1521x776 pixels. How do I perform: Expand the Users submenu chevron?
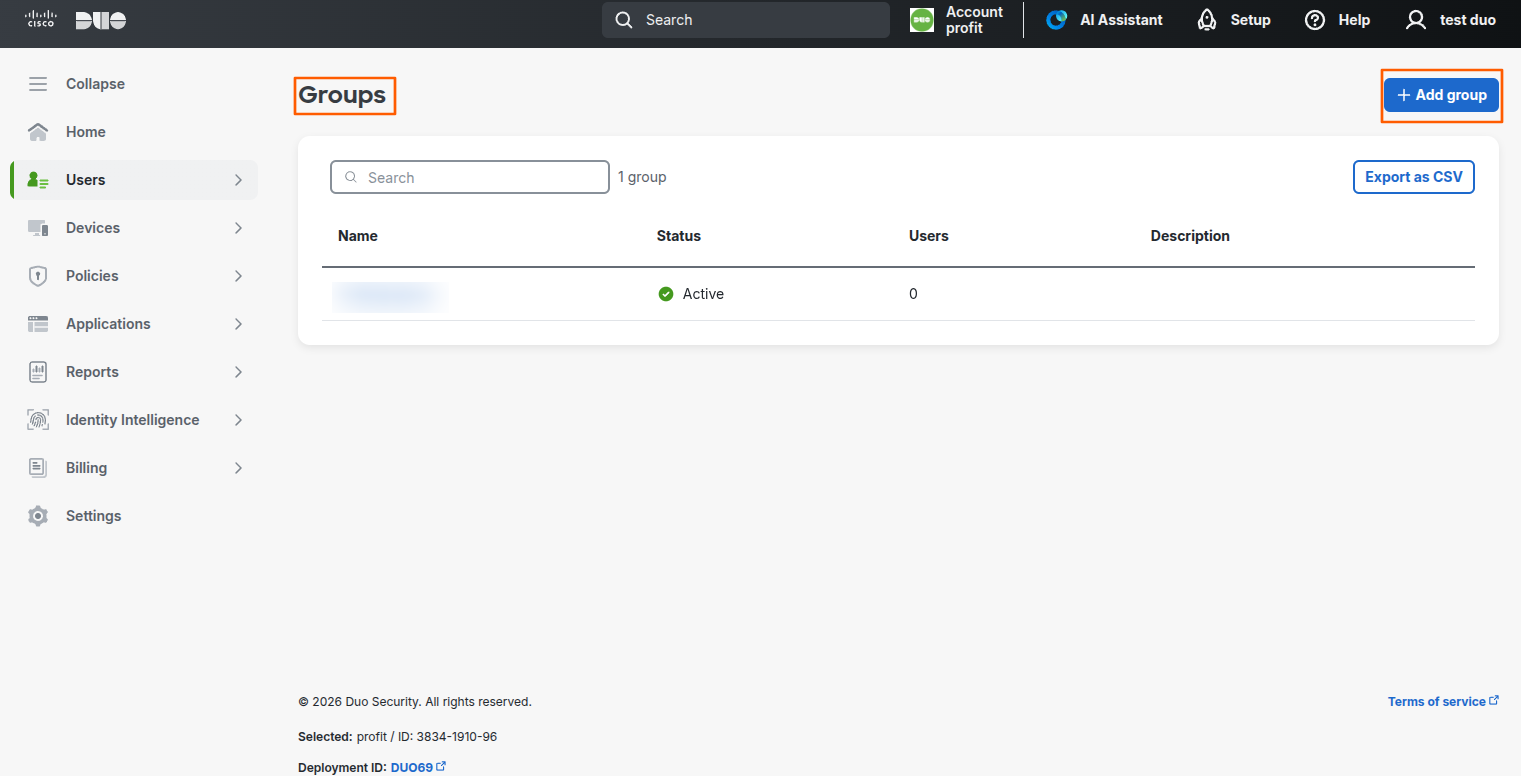click(x=238, y=180)
